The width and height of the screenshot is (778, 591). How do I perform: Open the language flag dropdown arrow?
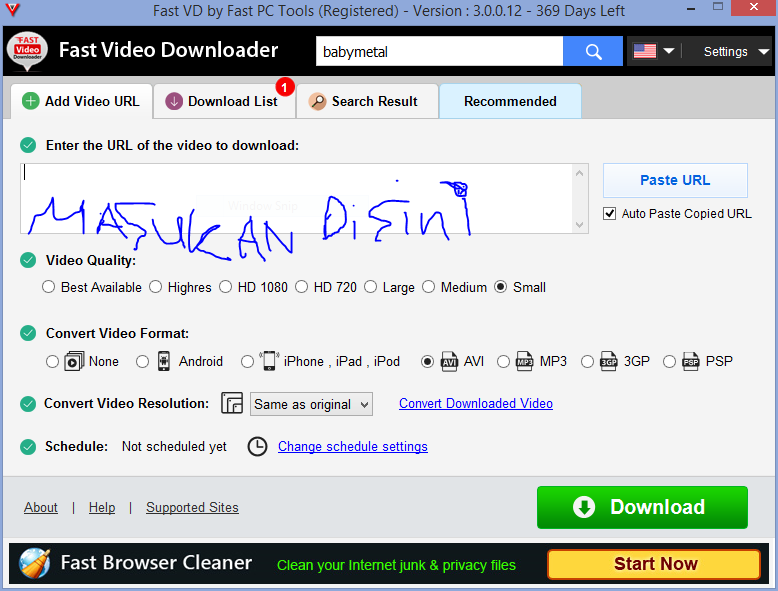tap(668, 51)
